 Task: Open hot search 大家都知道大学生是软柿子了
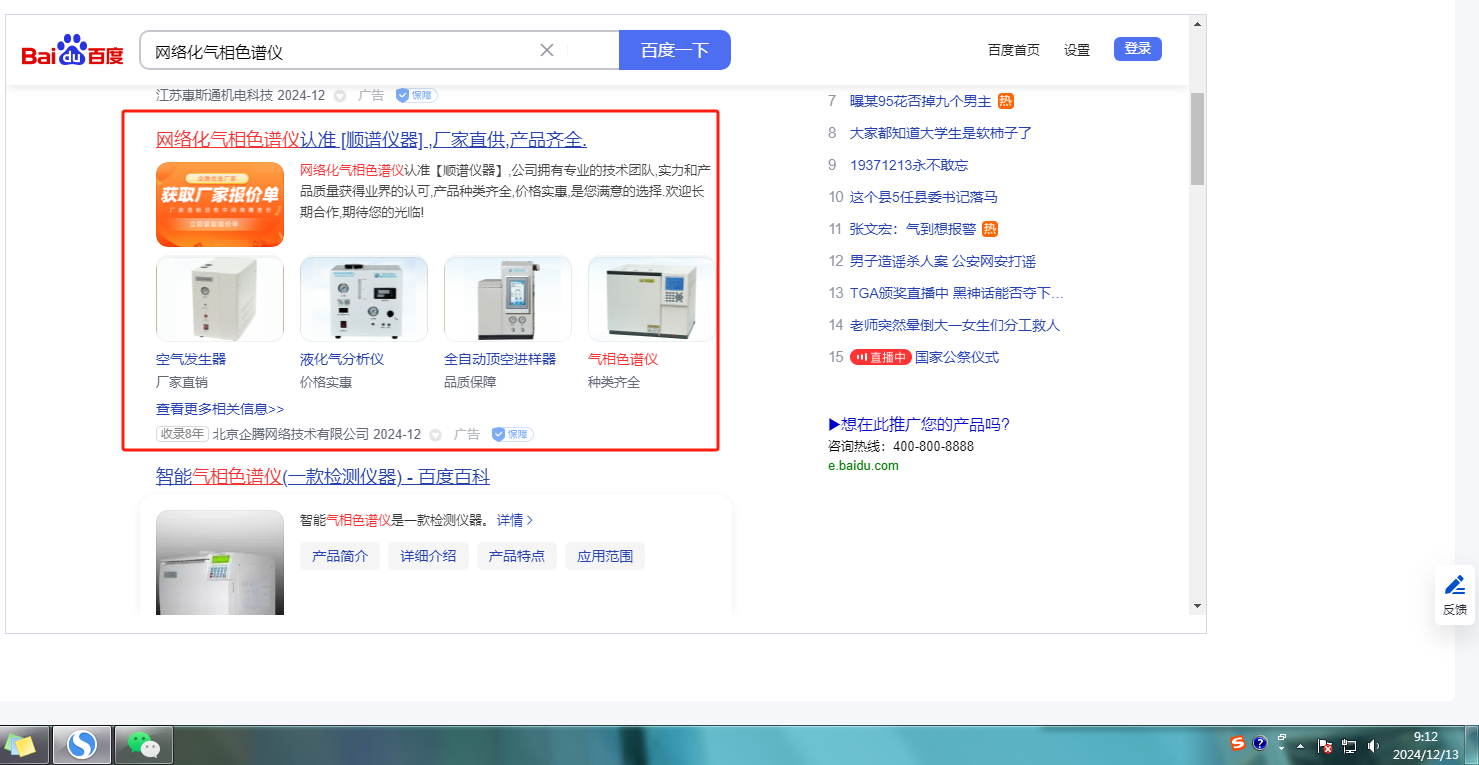[941, 133]
